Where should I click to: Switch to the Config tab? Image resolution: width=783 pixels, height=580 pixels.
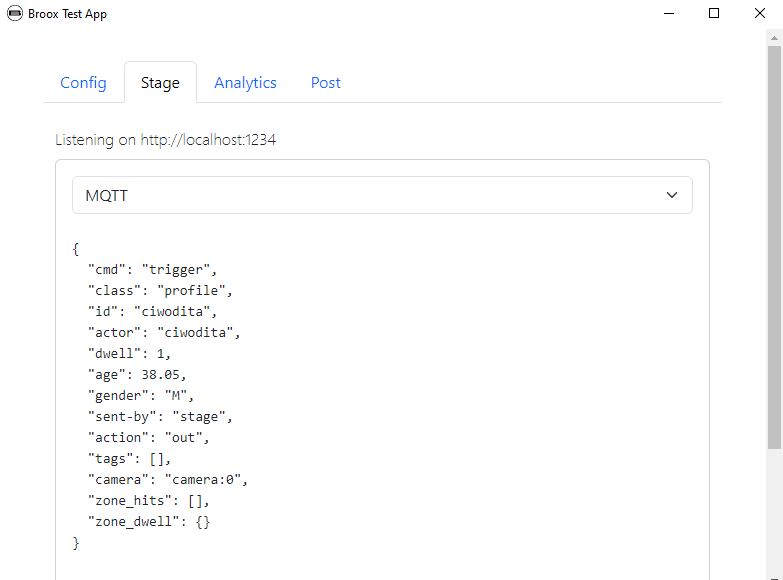click(x=83, y=82)
